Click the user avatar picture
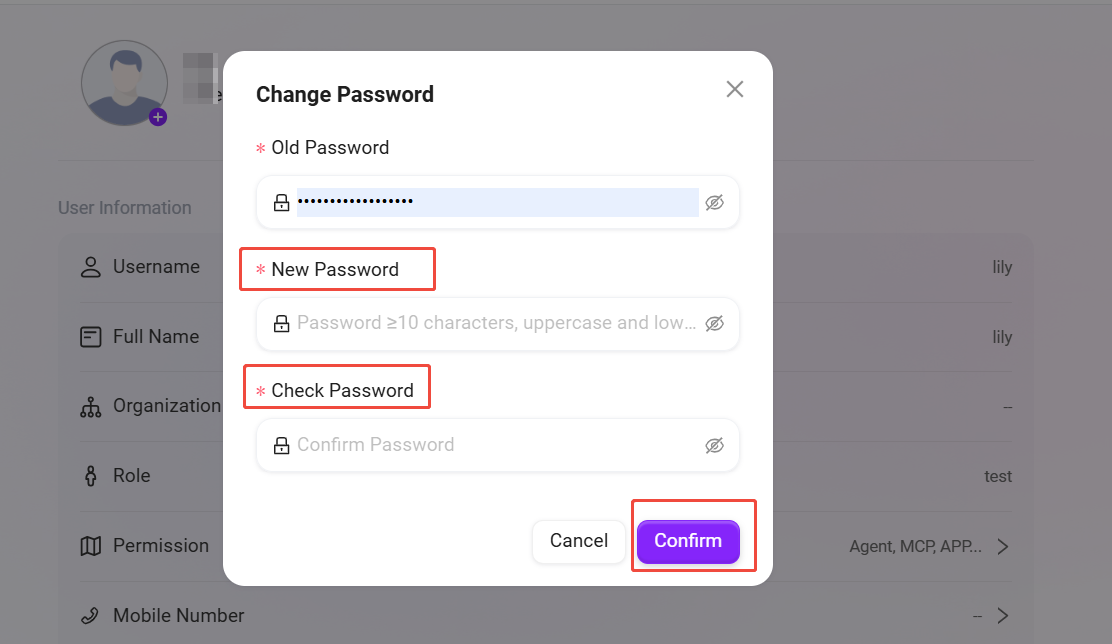Viewport: 1112px width, 644px height. [x=124, y=82]
